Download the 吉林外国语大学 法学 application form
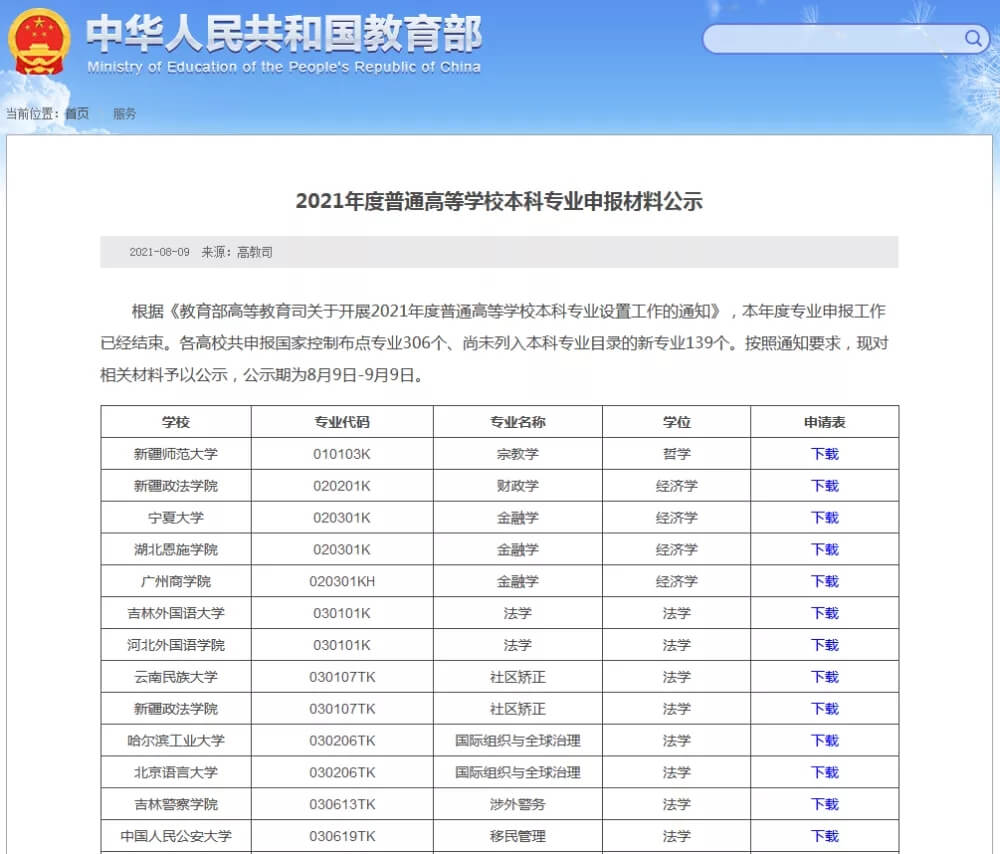 [x=824, y=613]
